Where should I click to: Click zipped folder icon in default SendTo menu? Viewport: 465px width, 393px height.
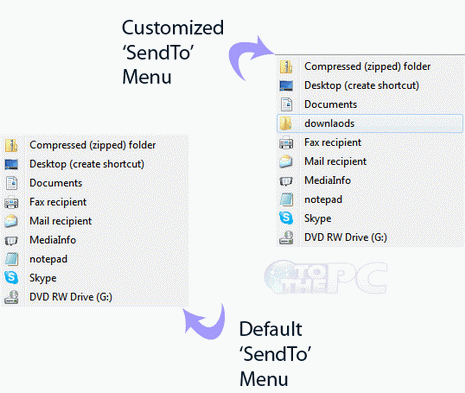tap(11, 145)
